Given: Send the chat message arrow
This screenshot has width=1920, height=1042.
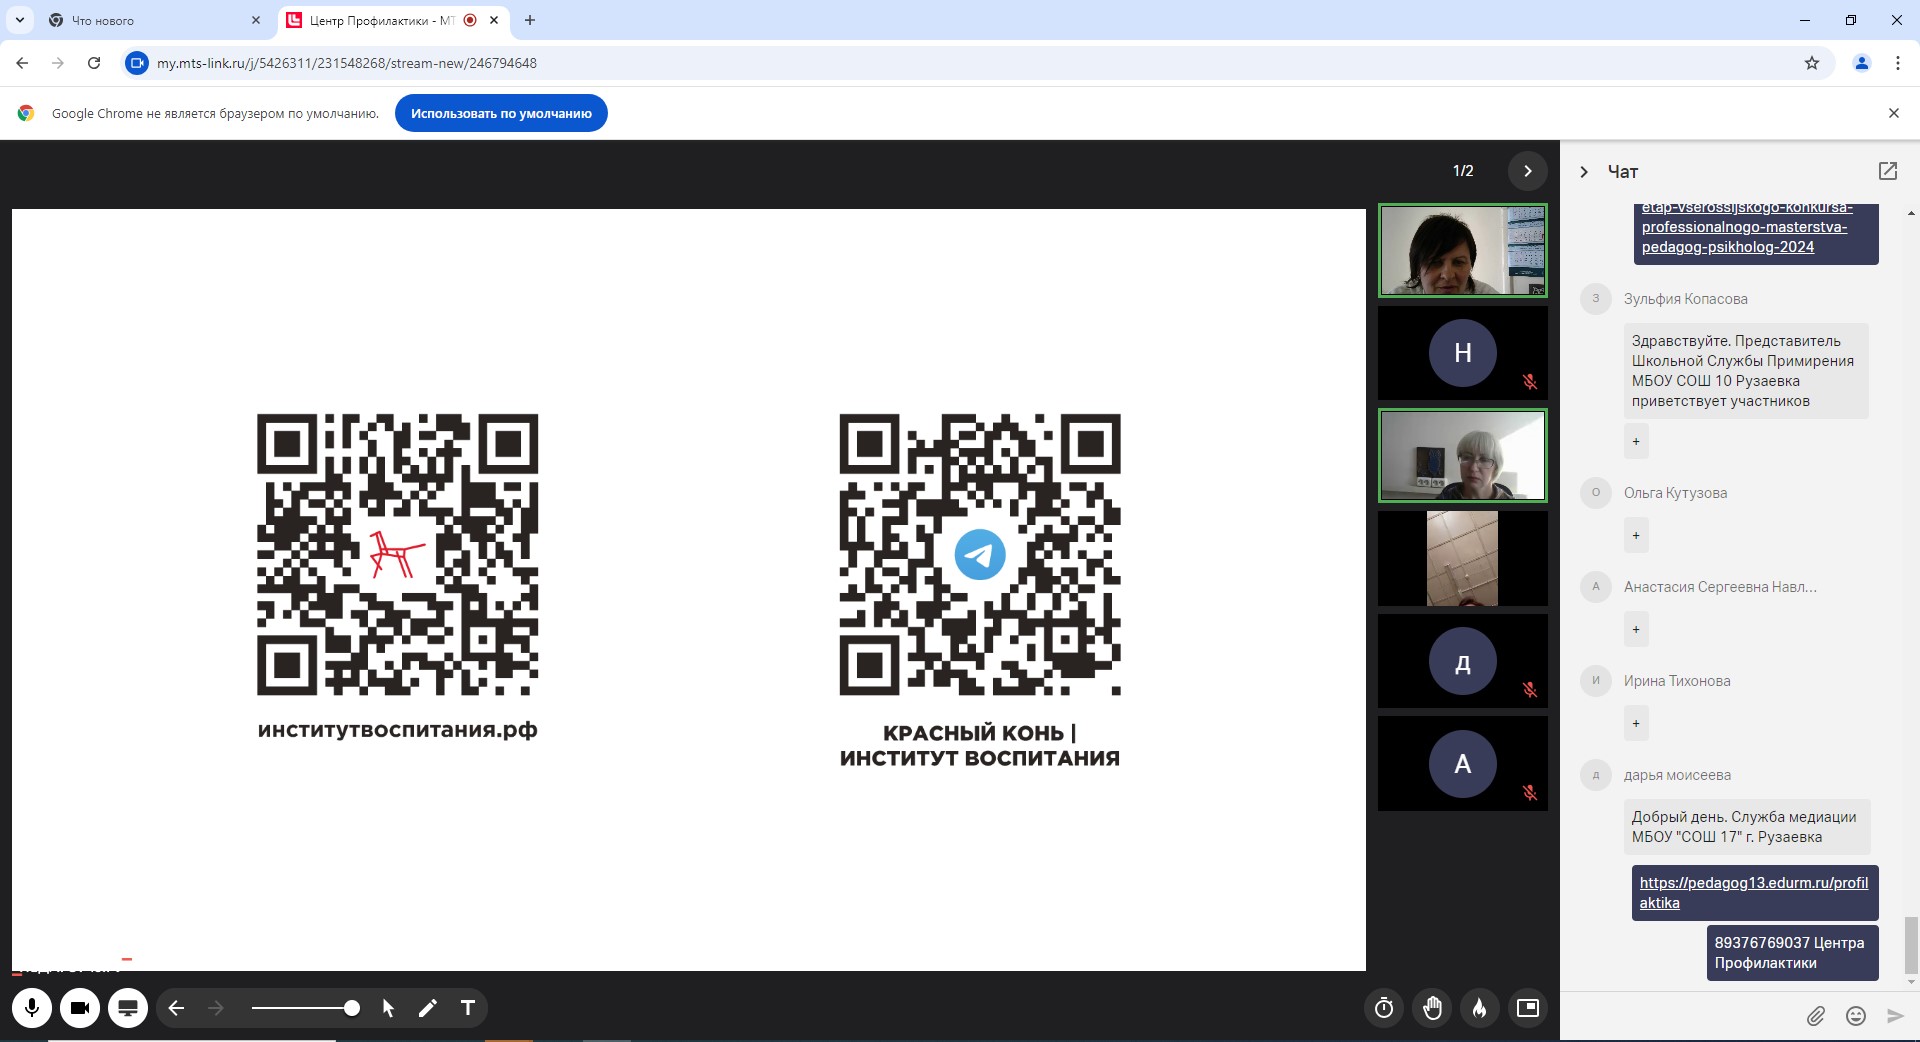Looking at the screenshot, I should [1895, 1016].
